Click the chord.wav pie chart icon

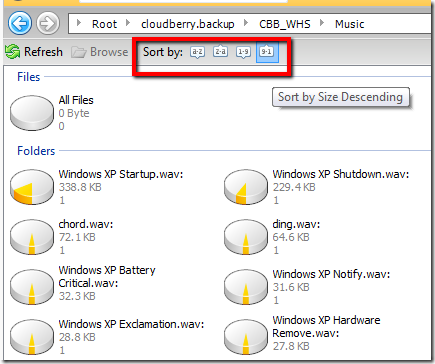coord(32,237)
